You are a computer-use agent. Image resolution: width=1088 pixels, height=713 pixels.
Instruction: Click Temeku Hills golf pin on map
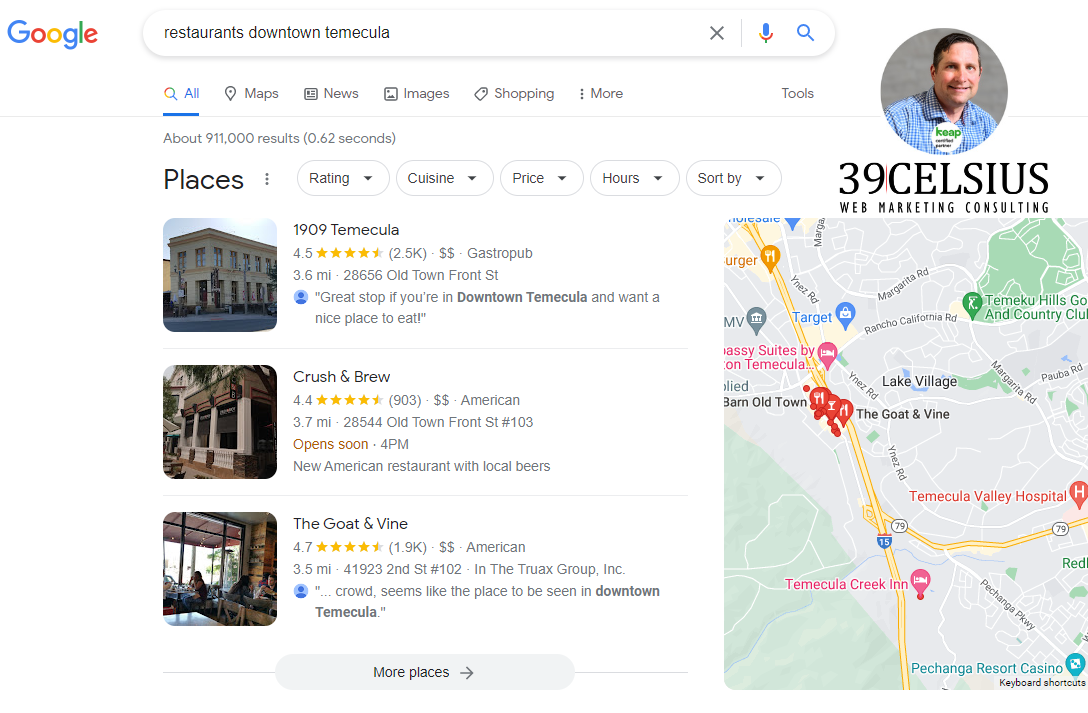coord(973,305)
